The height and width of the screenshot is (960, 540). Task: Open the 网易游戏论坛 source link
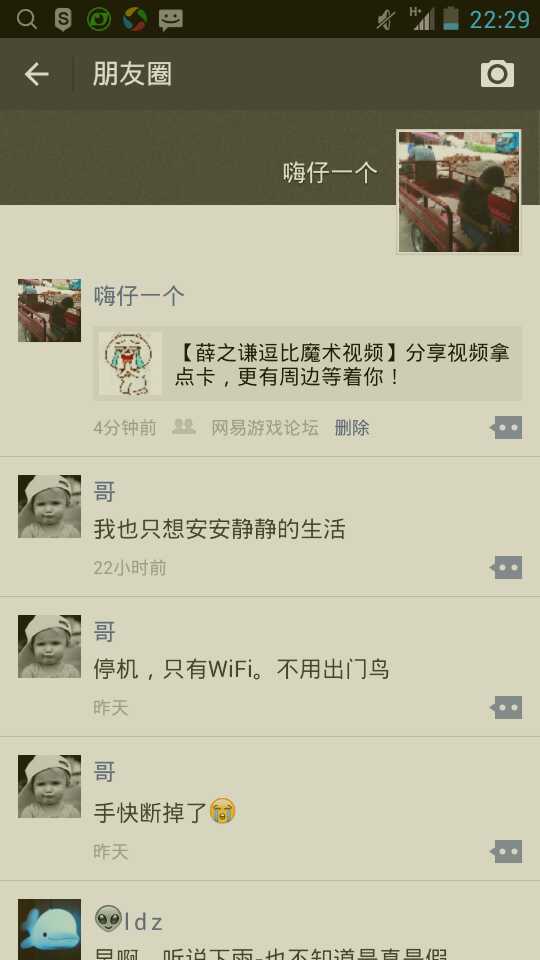point(264,427)
